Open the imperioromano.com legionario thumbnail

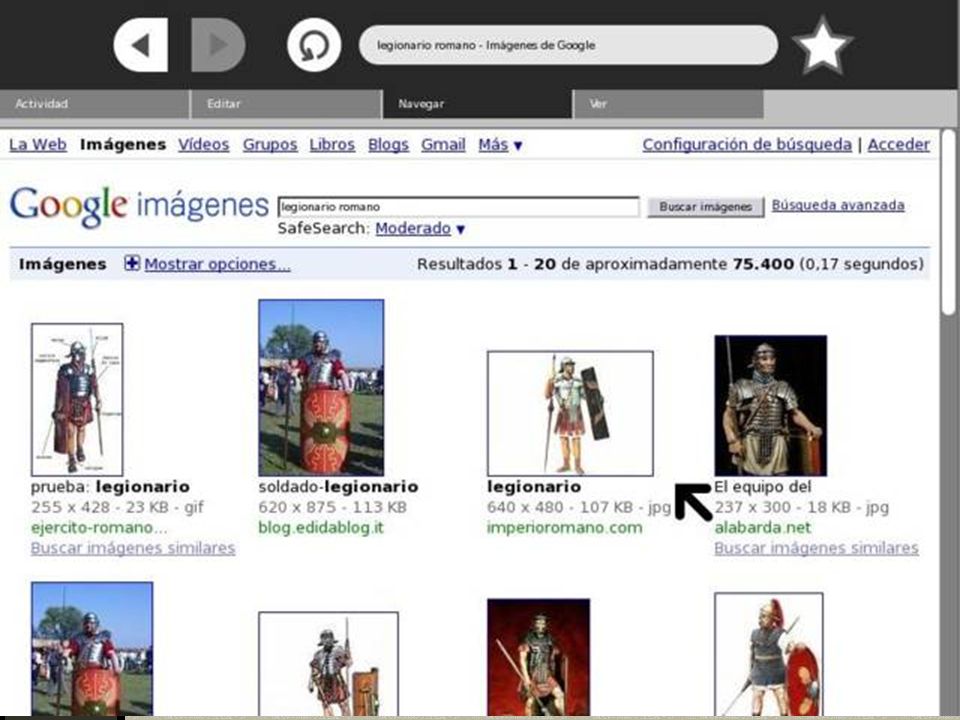[x=570, y=413]
